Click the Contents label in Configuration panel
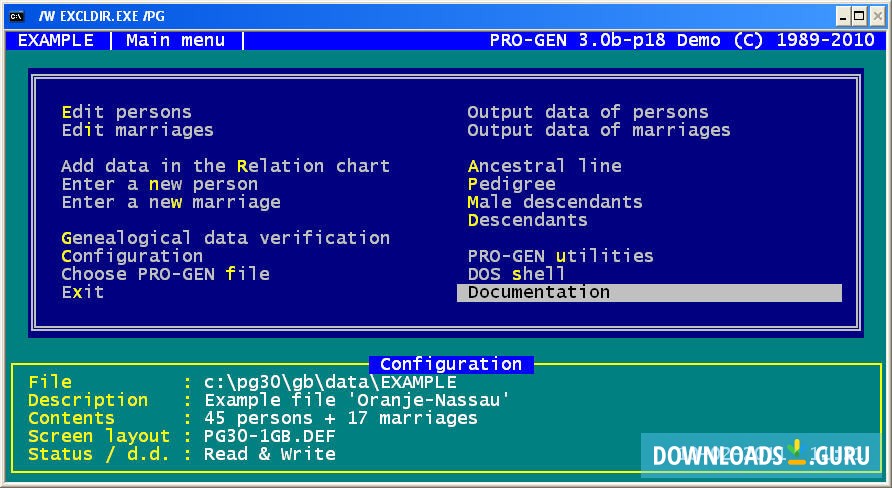Screen dimensions: 892x488 click(72, 419)
